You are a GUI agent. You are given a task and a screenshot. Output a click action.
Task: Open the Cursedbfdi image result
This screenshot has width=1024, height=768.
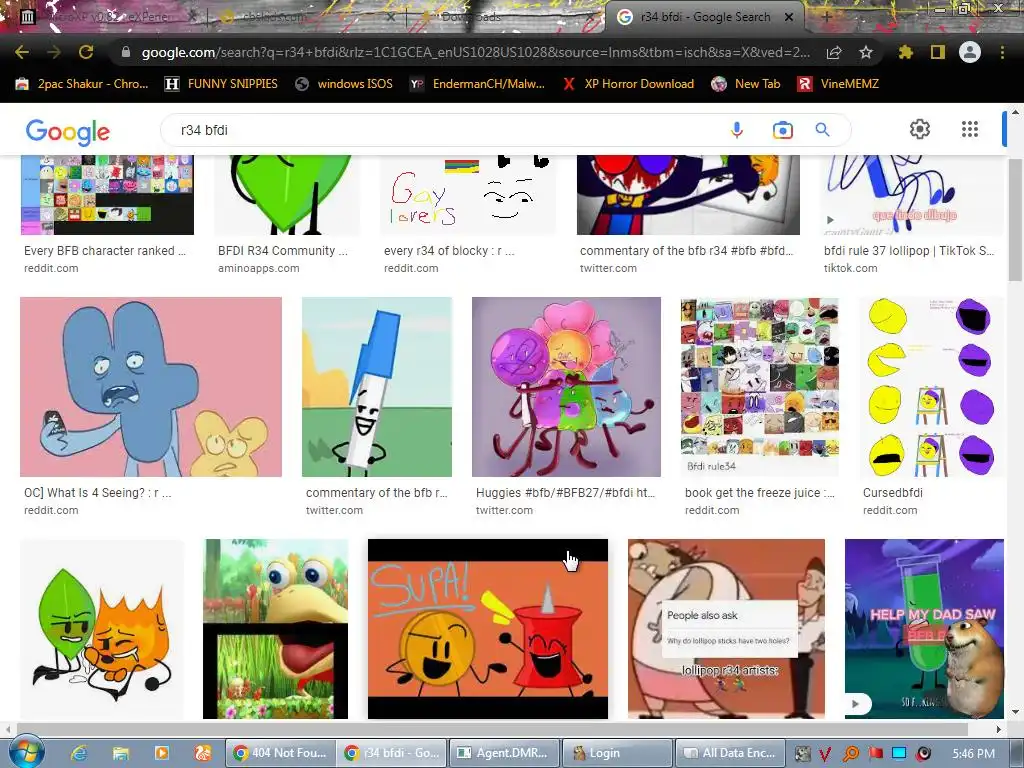[931, 387]
